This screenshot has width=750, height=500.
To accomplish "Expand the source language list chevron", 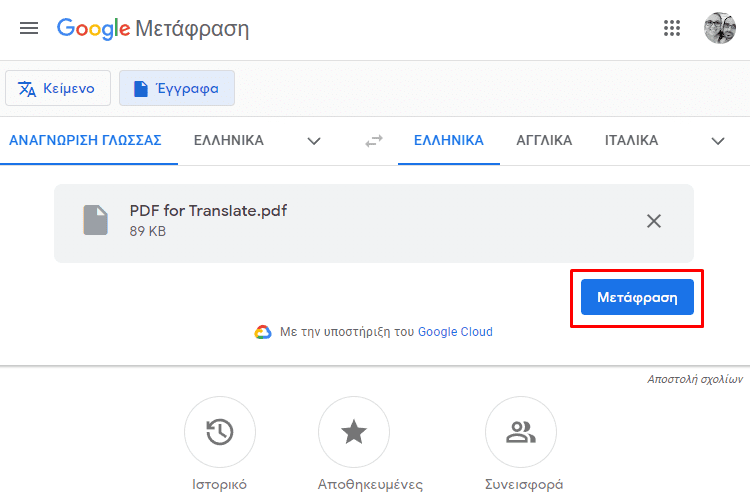I will (x=314, y=141).
